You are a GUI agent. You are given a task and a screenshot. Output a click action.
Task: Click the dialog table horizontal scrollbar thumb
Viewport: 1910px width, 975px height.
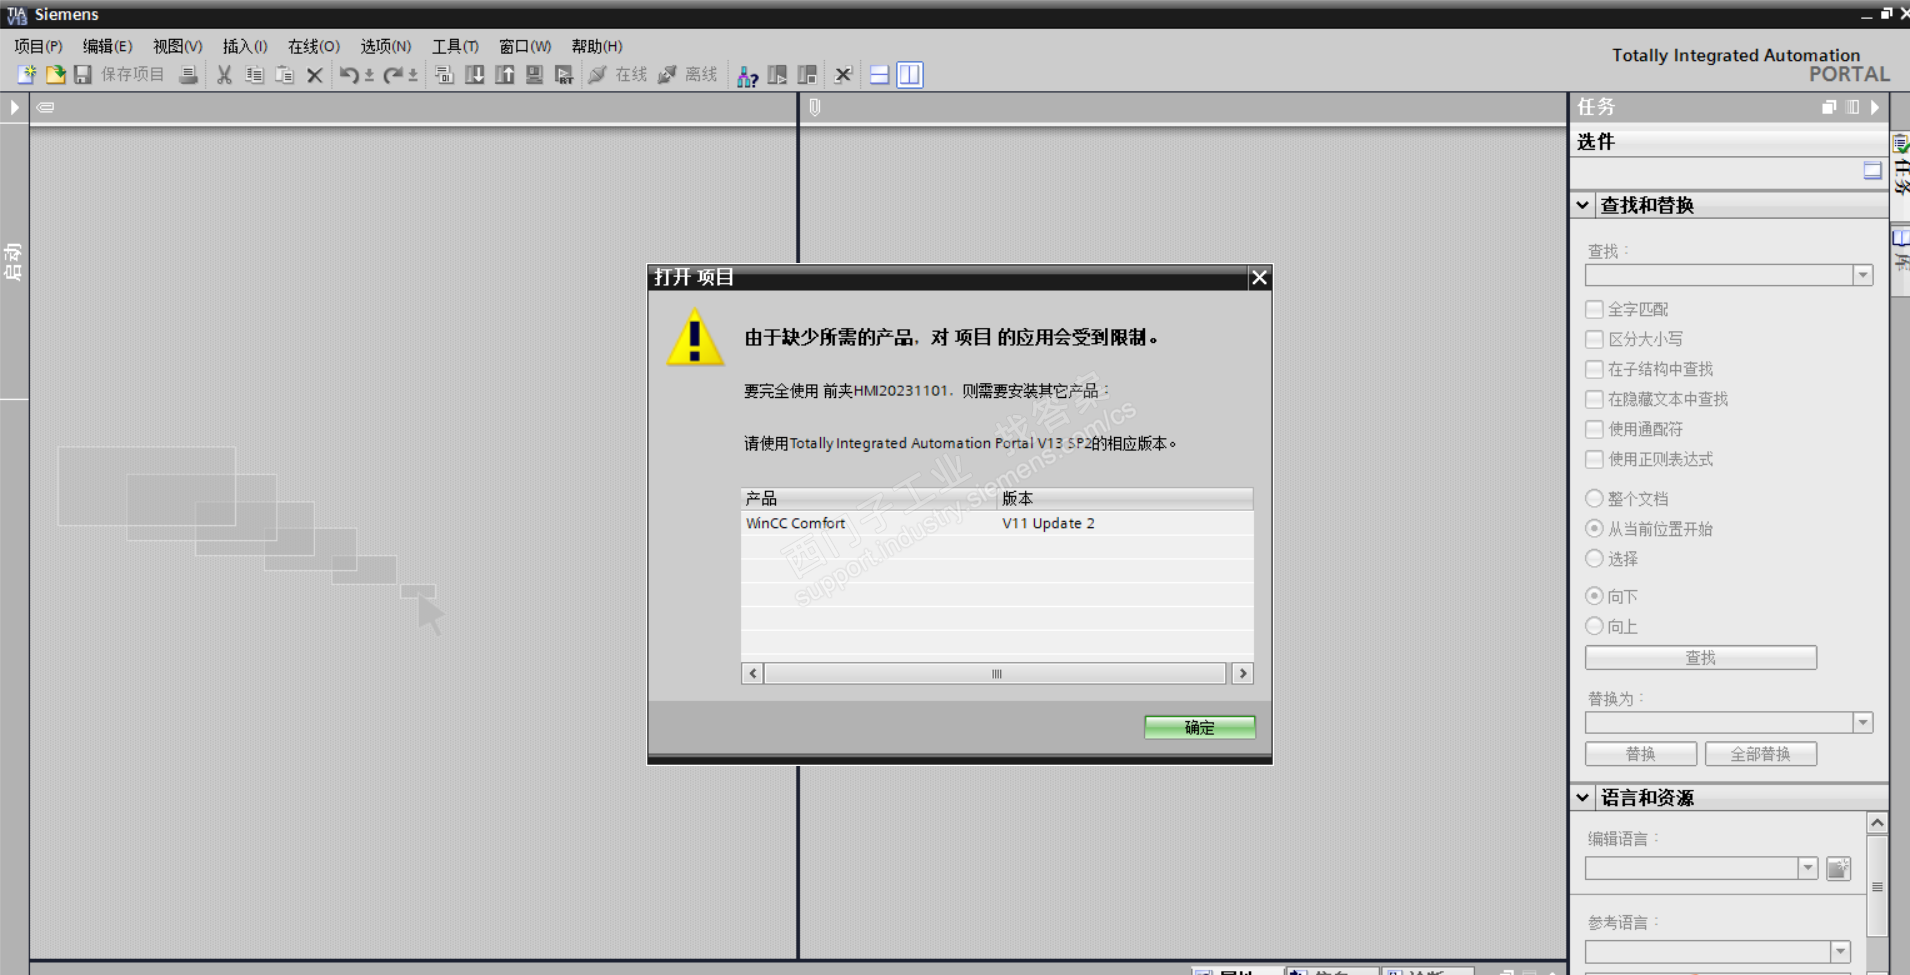click(x=996, y=674)
